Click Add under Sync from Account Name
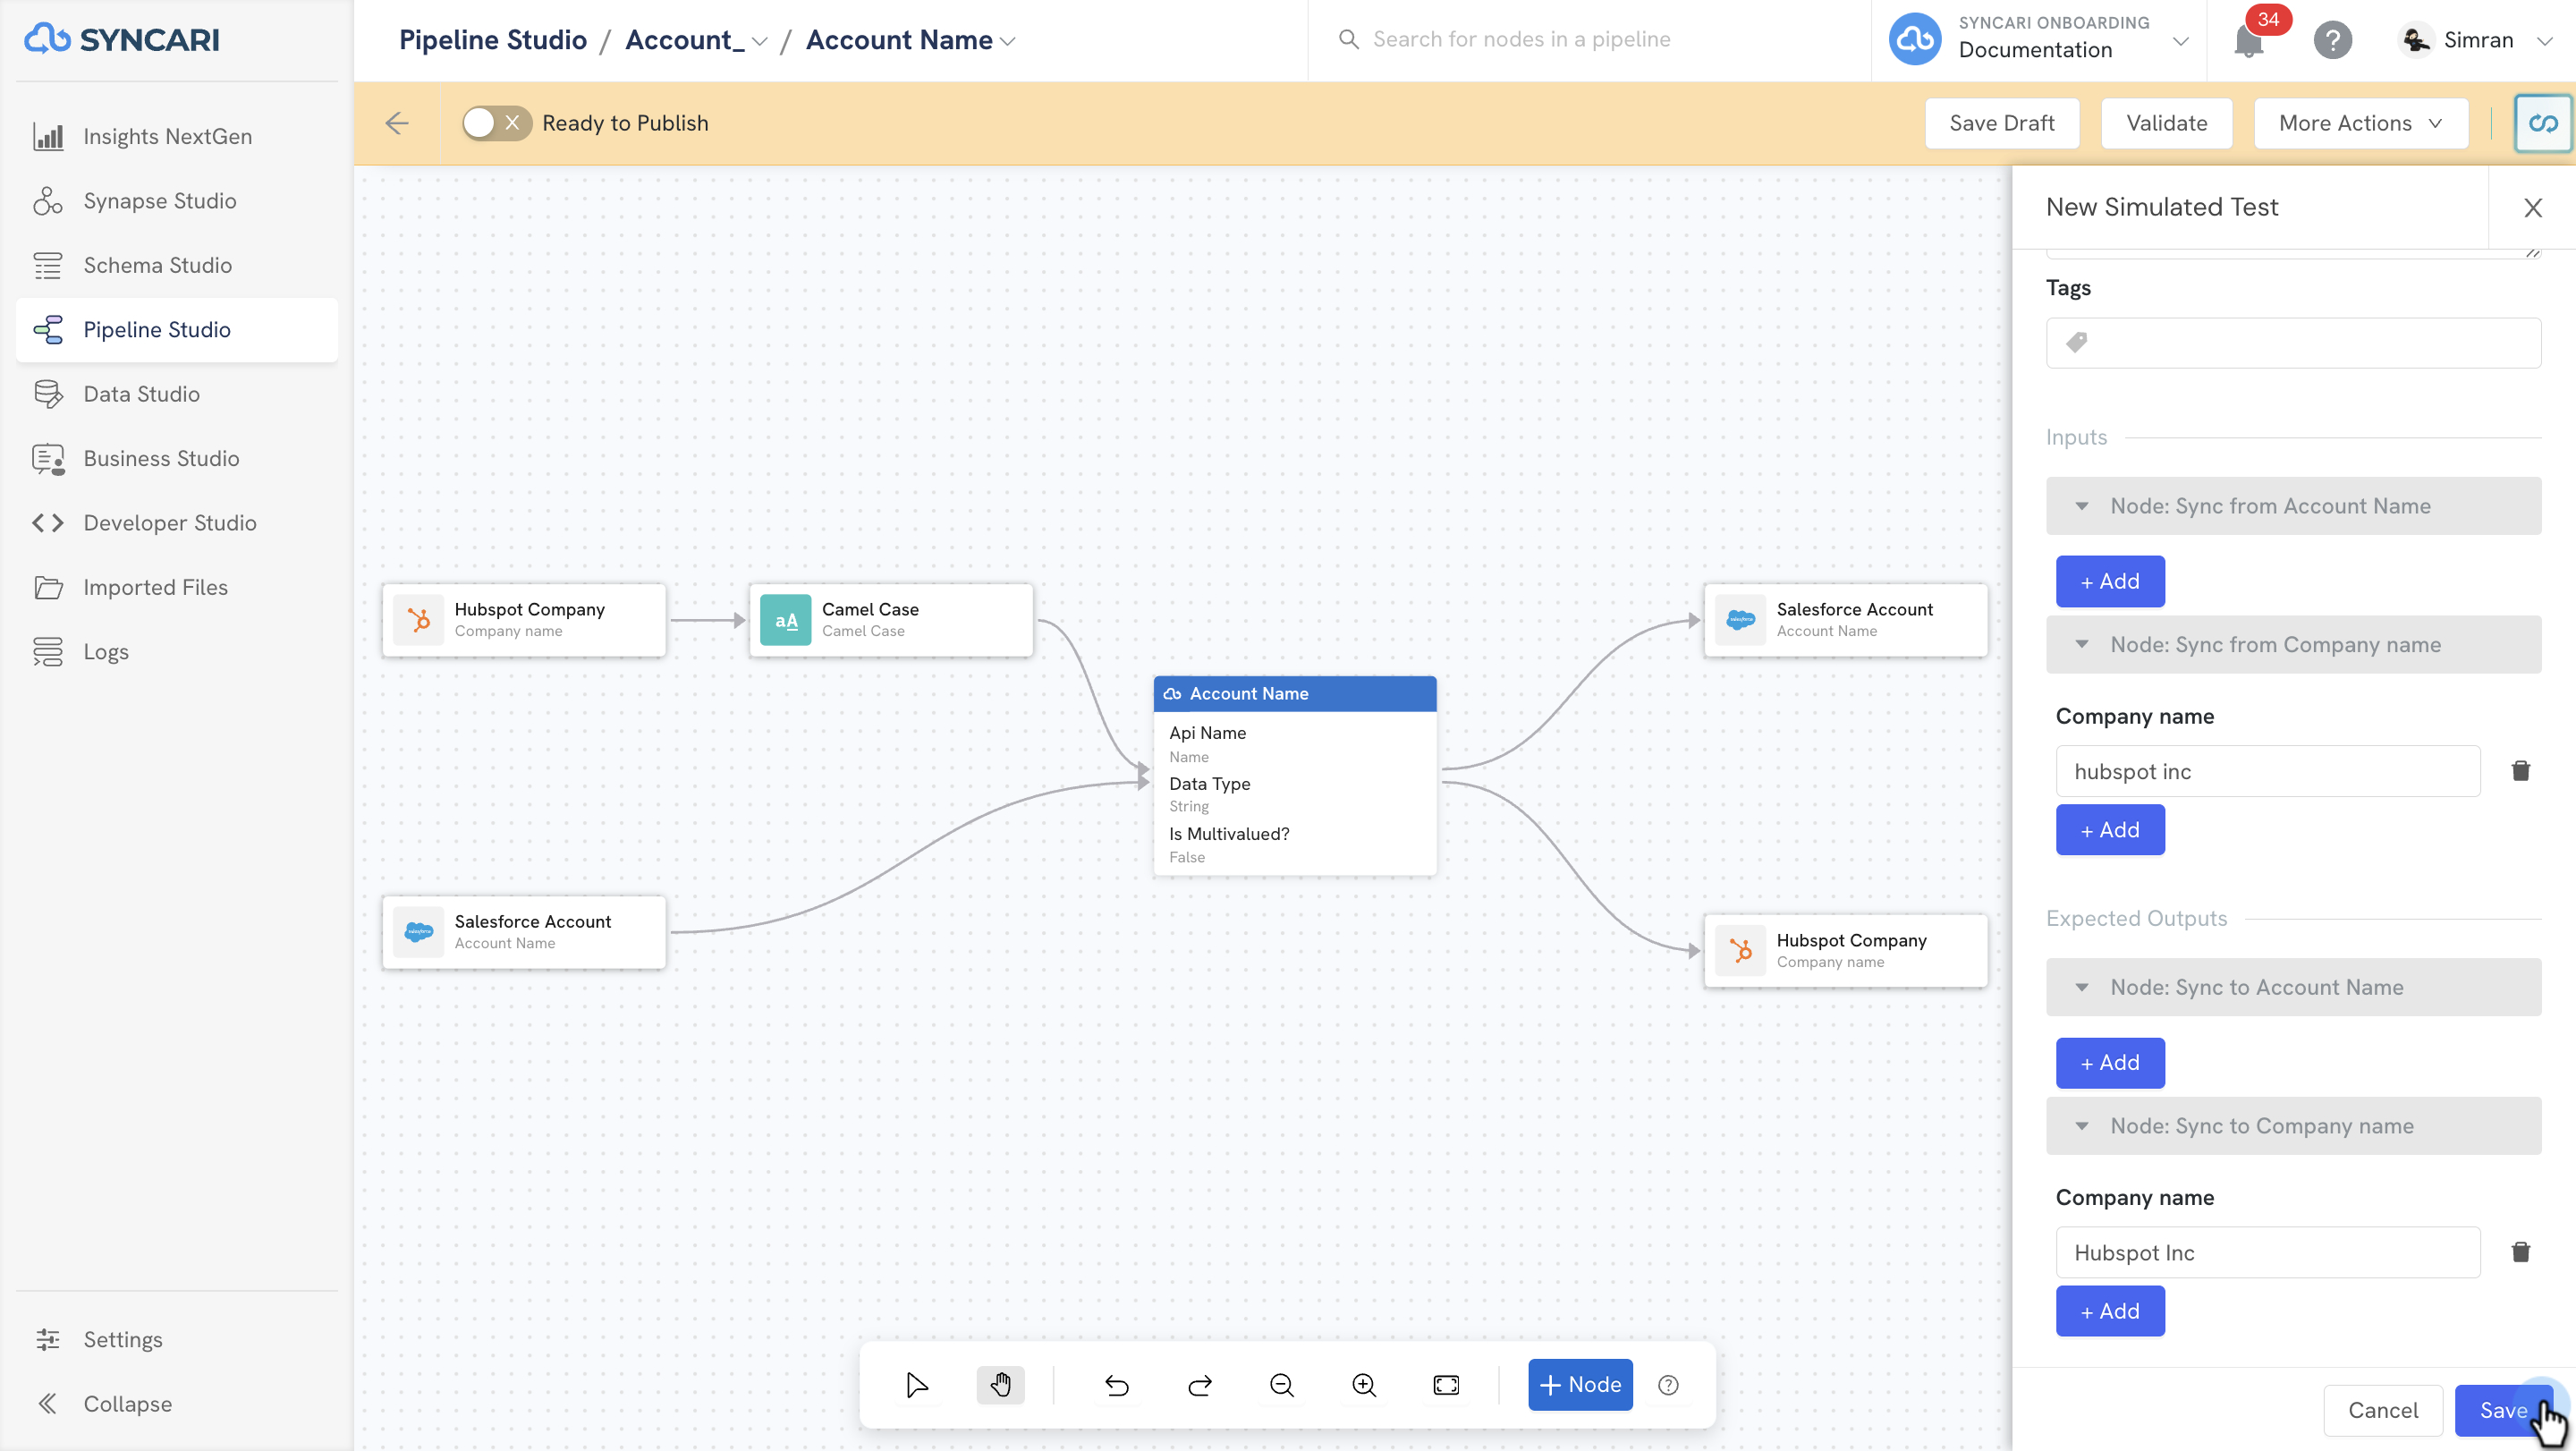 2110,581
